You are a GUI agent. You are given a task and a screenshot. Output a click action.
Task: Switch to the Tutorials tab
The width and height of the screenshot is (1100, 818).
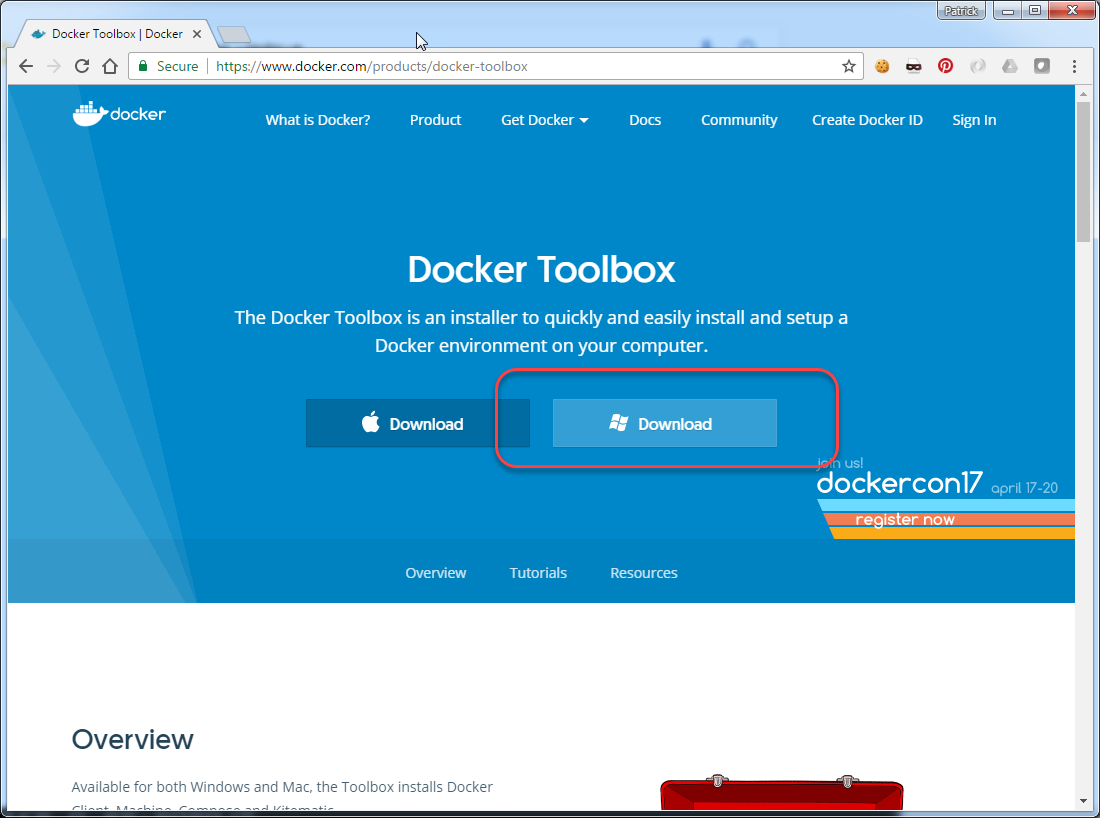pos(538,572)
